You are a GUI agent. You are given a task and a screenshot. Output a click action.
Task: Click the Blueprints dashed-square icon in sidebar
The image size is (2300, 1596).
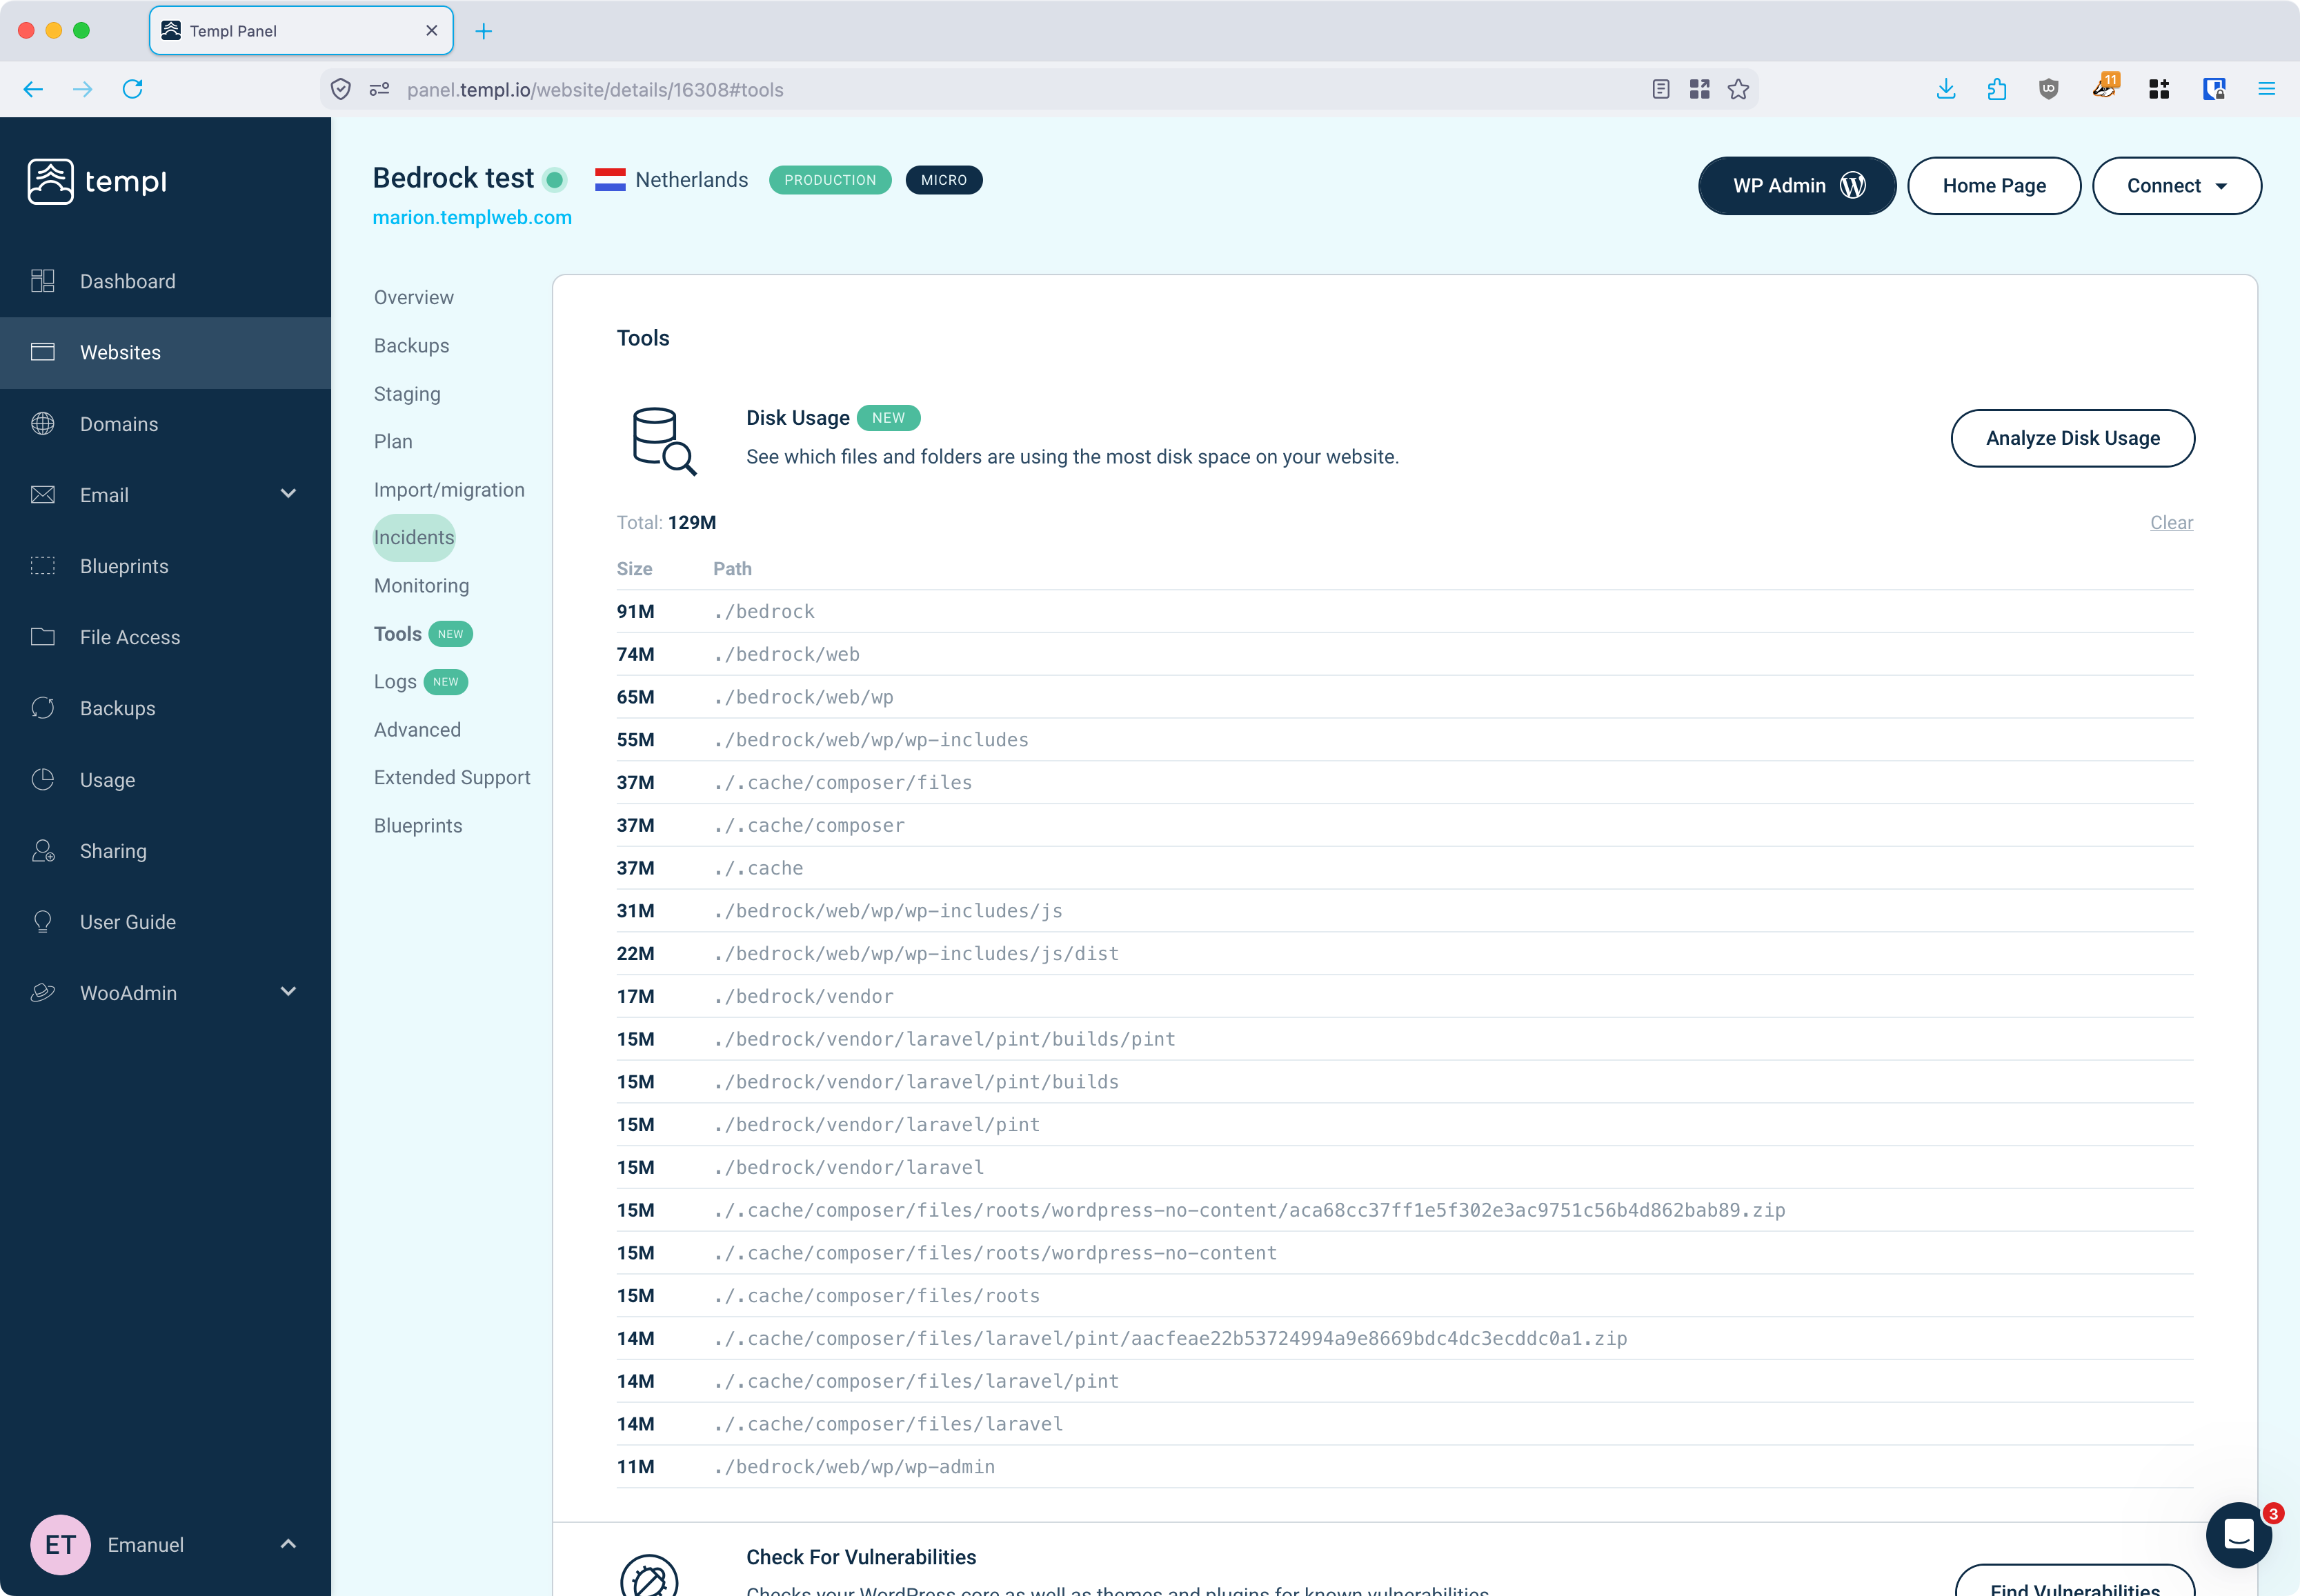pos(42,565)
